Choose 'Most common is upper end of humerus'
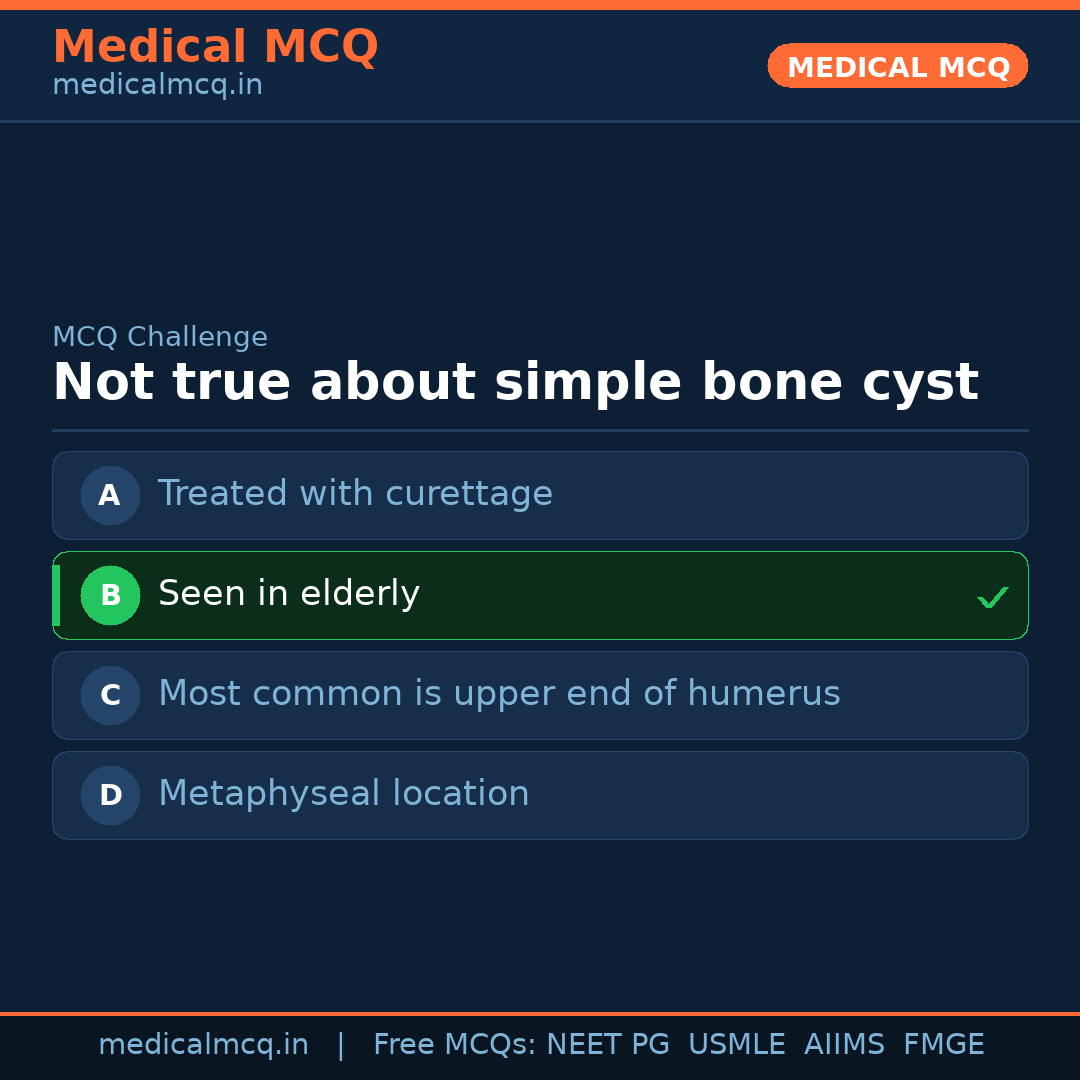 coord(499,694)
